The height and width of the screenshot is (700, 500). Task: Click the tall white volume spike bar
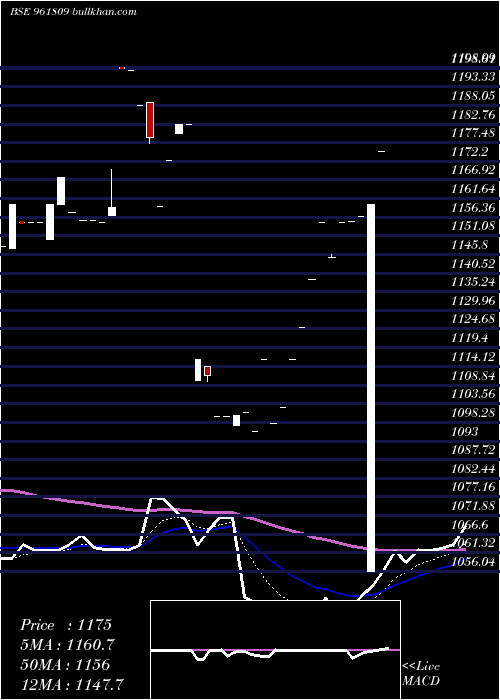coord(371,388)
